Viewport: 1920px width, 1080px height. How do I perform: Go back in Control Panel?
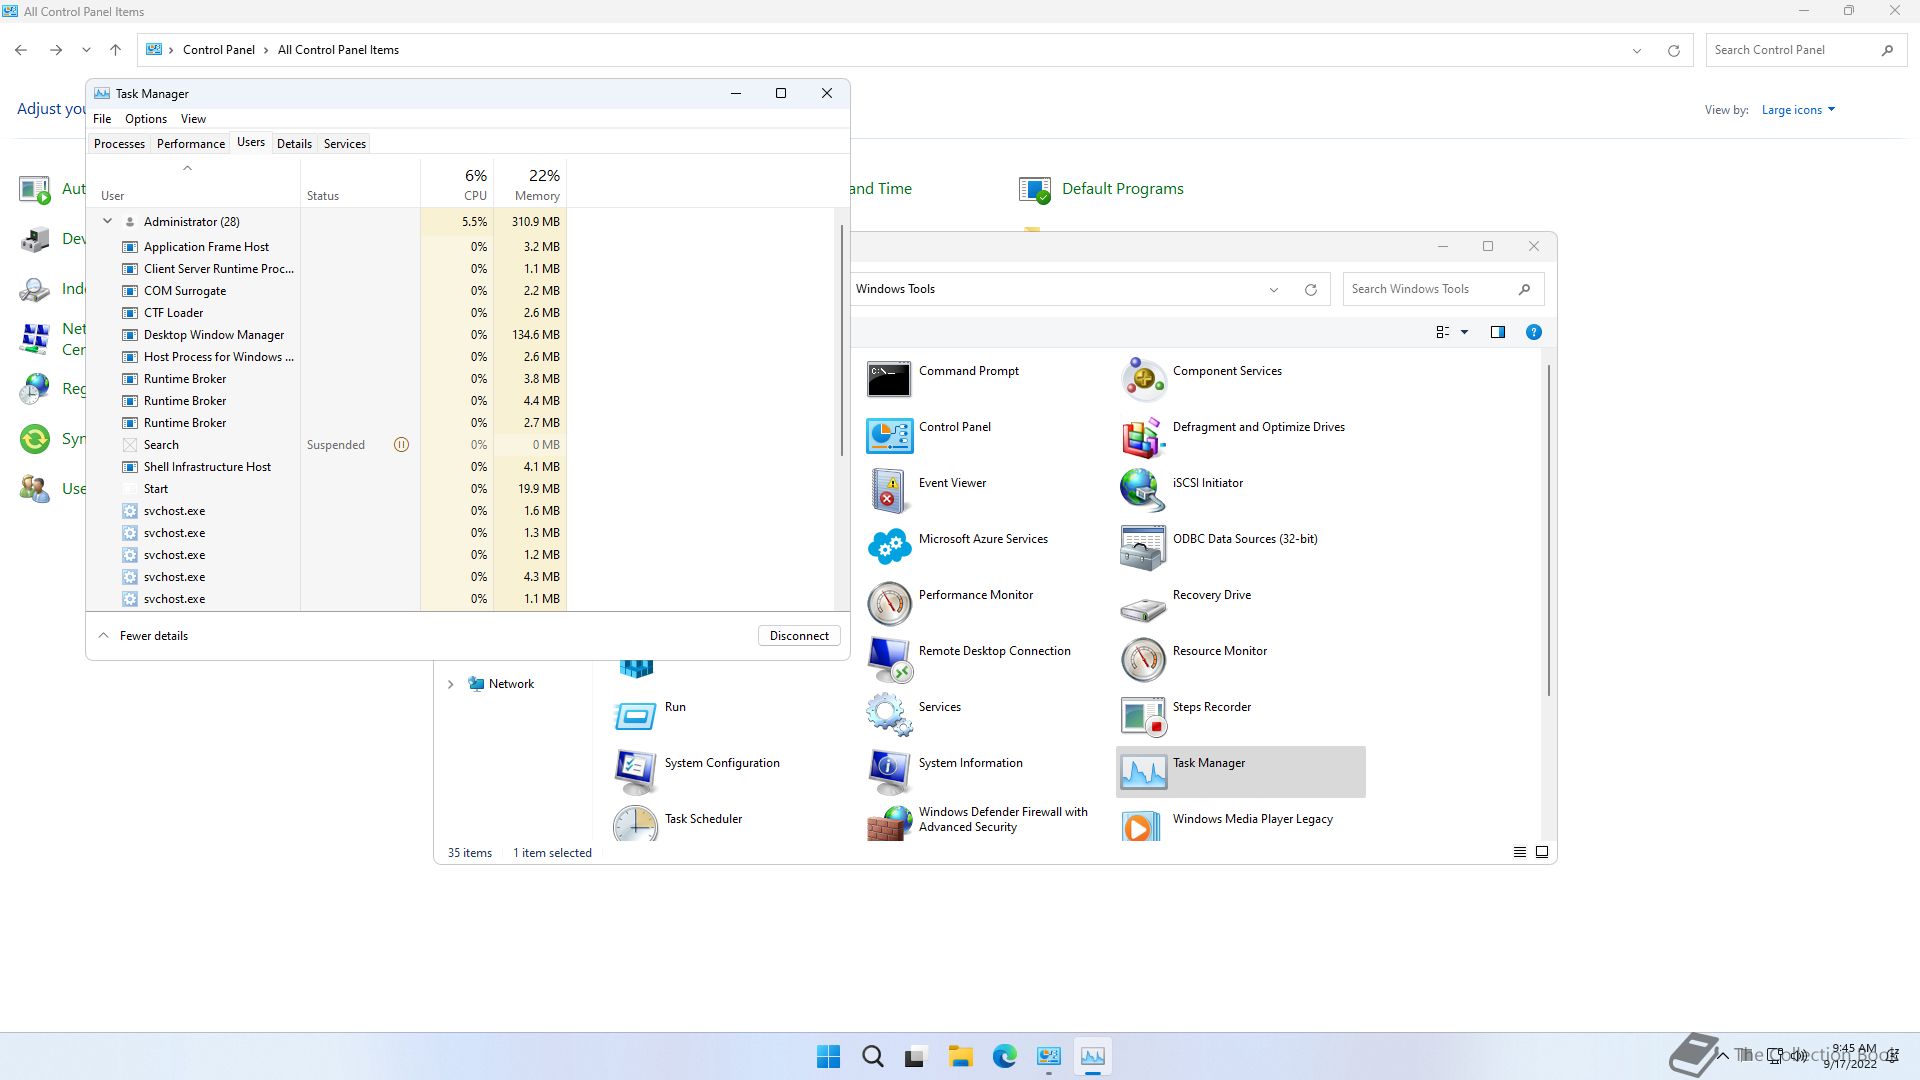pos(21,50)
